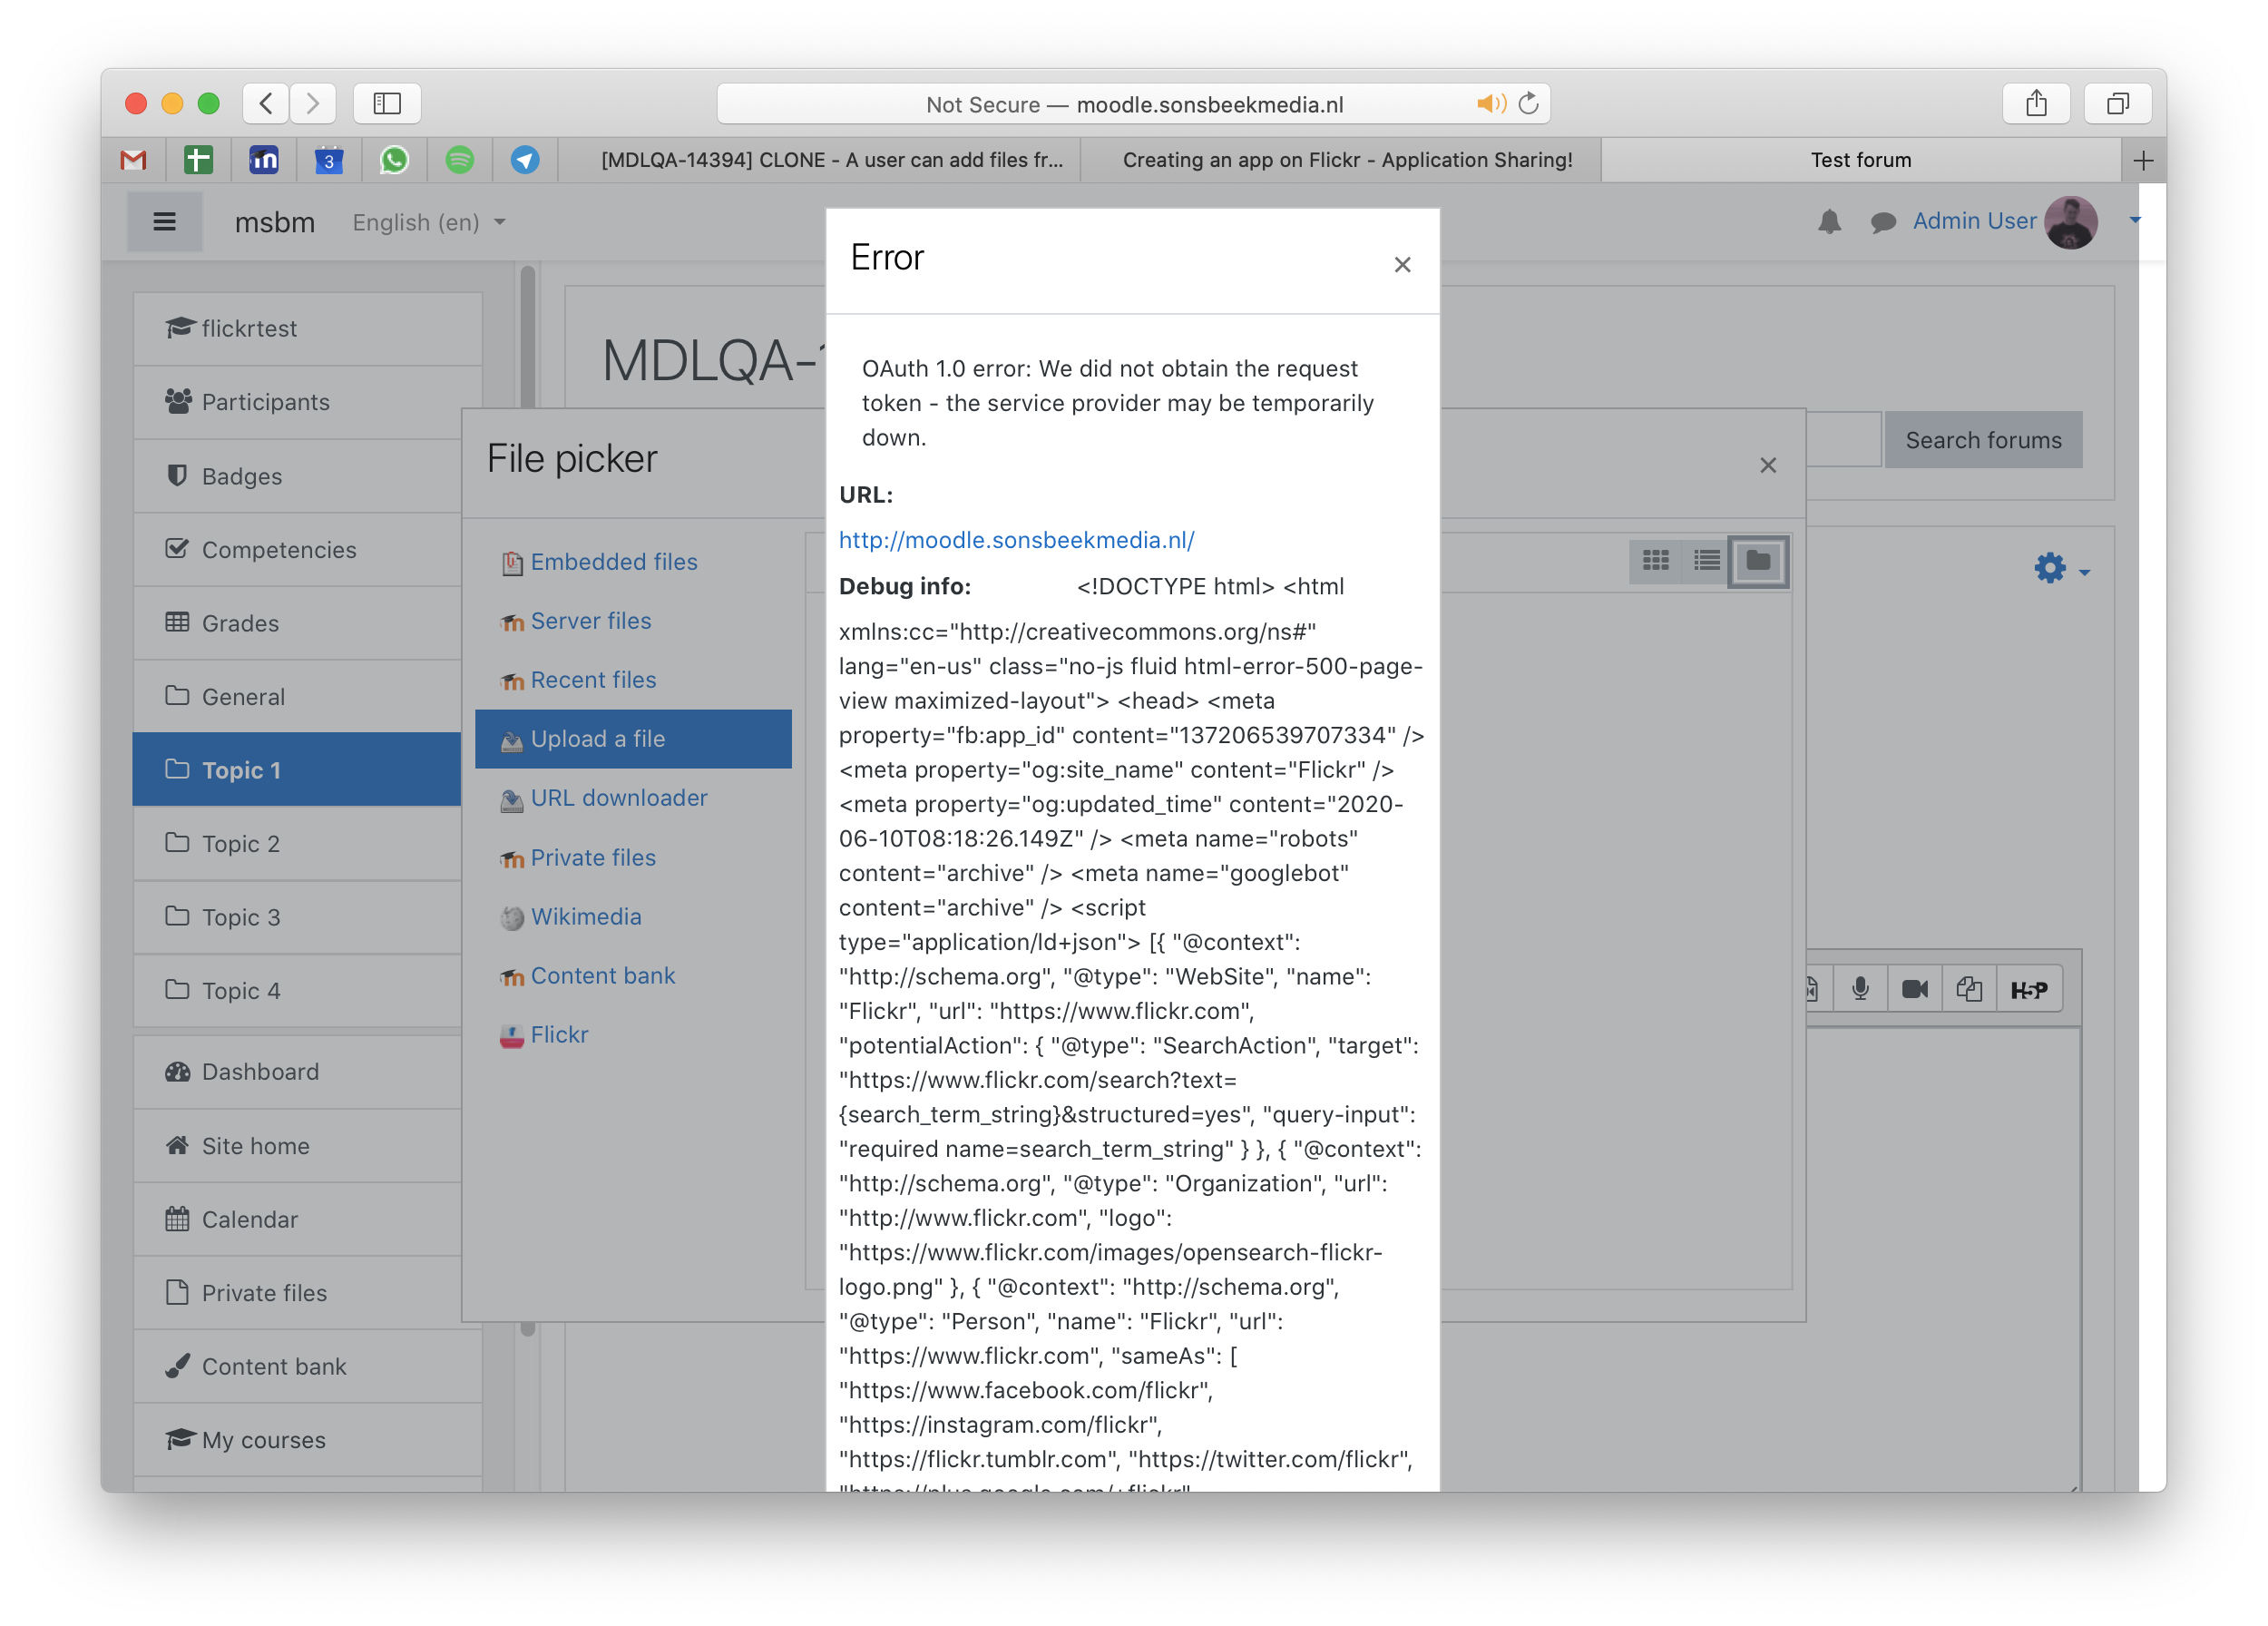The width and height of the screenshot is (2268, 1626).
Task: Open flickrtest course in sidebar
Action: (x=307, y=329)
